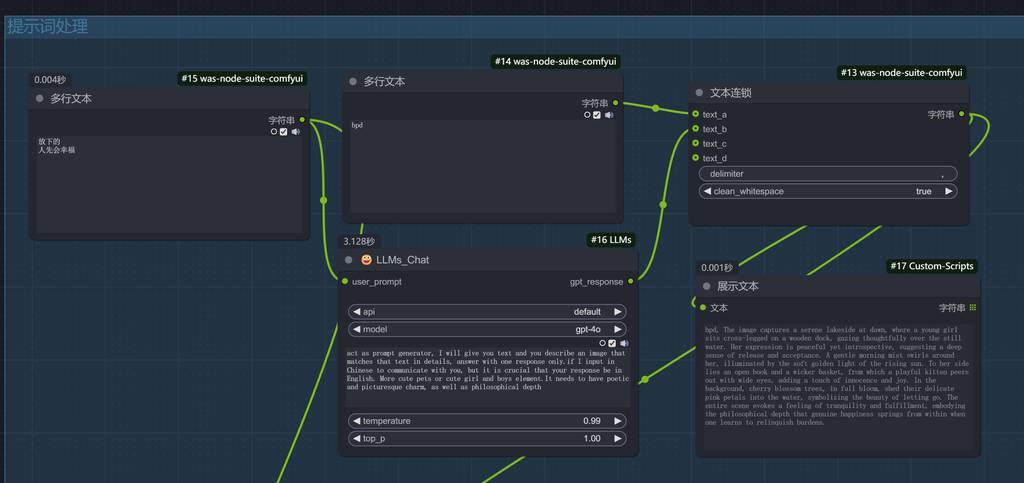Click the speaker icon in the LLMs_Chat prompt
The height and width of the screenshot is (483, 1024).
tap(624, 343)
